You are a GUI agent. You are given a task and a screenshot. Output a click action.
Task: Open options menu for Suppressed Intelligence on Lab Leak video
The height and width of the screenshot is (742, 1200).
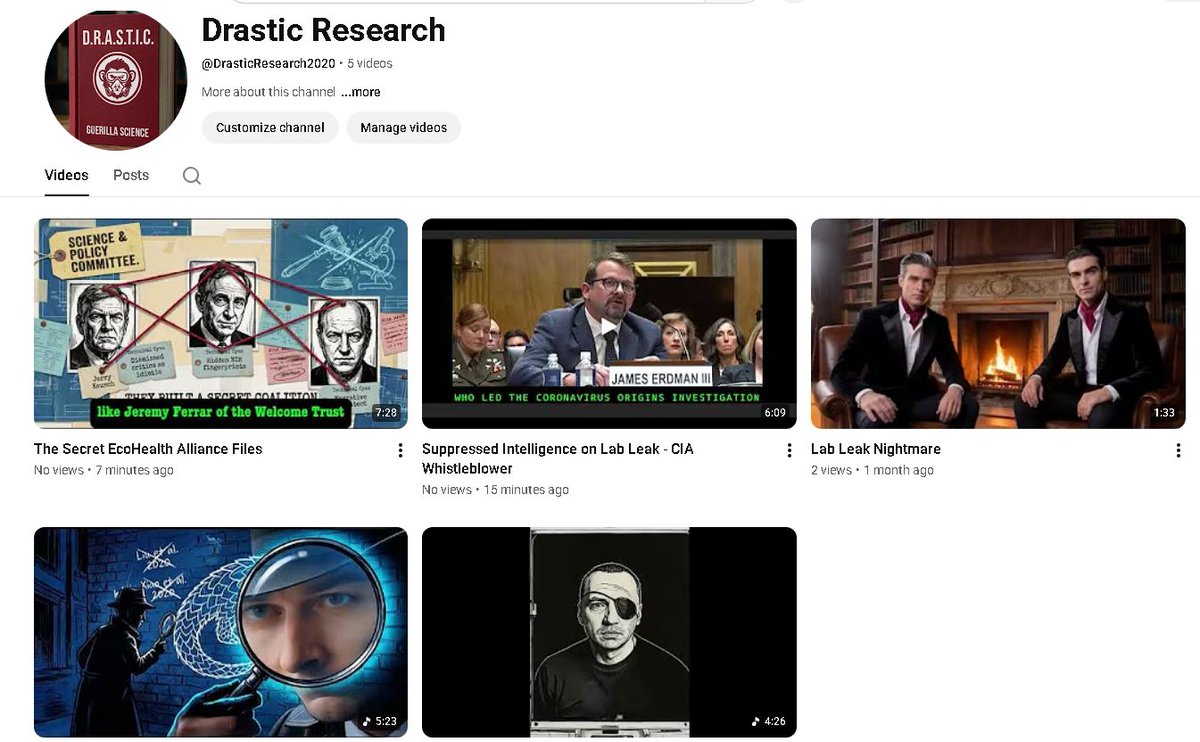click(789, 450)
